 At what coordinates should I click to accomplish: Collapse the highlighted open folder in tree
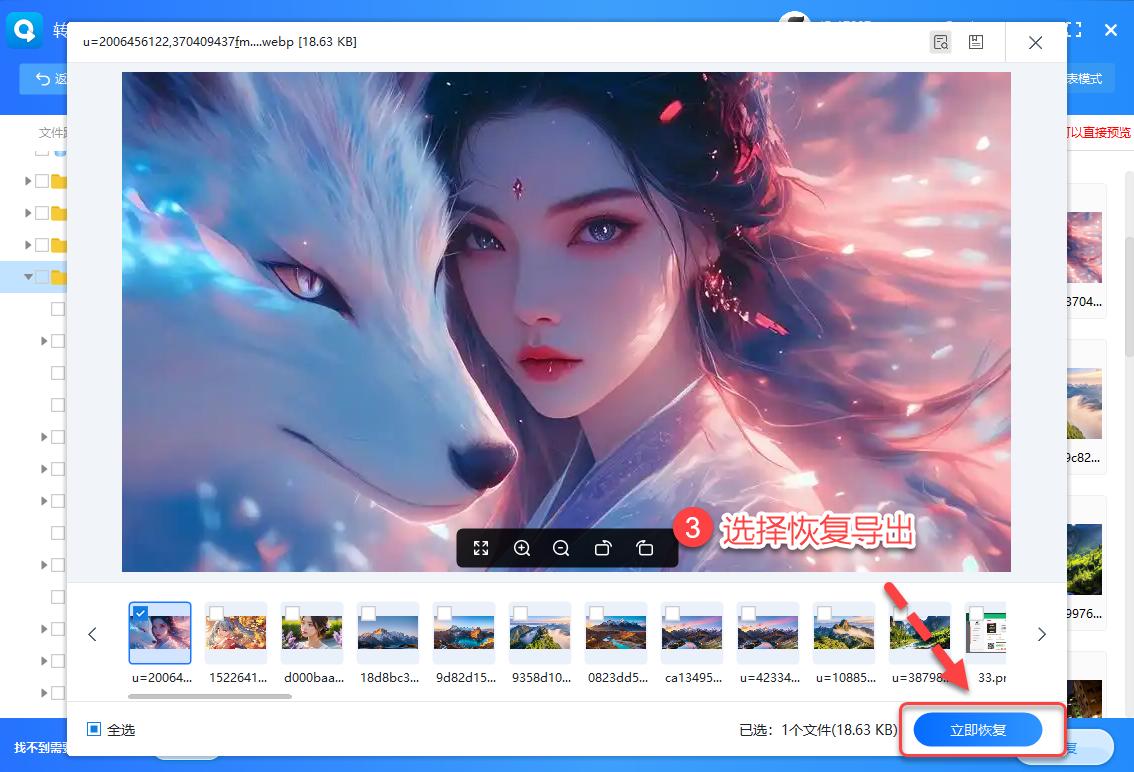[28, 277]
